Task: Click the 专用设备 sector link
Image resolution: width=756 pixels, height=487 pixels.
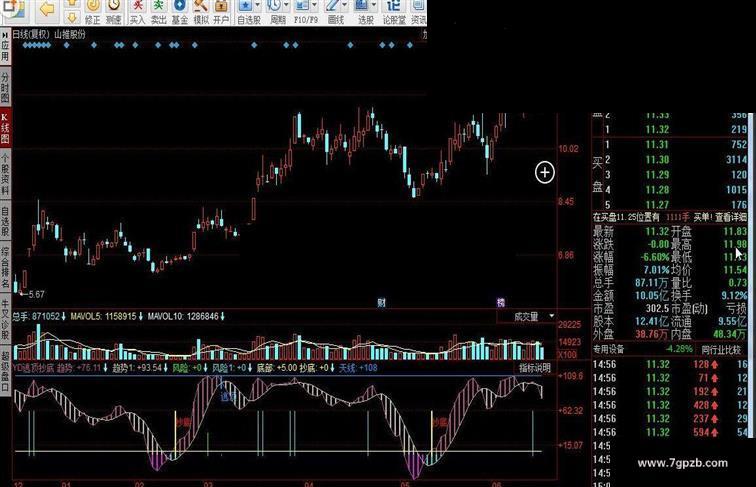Action: [x=608, y=349]
